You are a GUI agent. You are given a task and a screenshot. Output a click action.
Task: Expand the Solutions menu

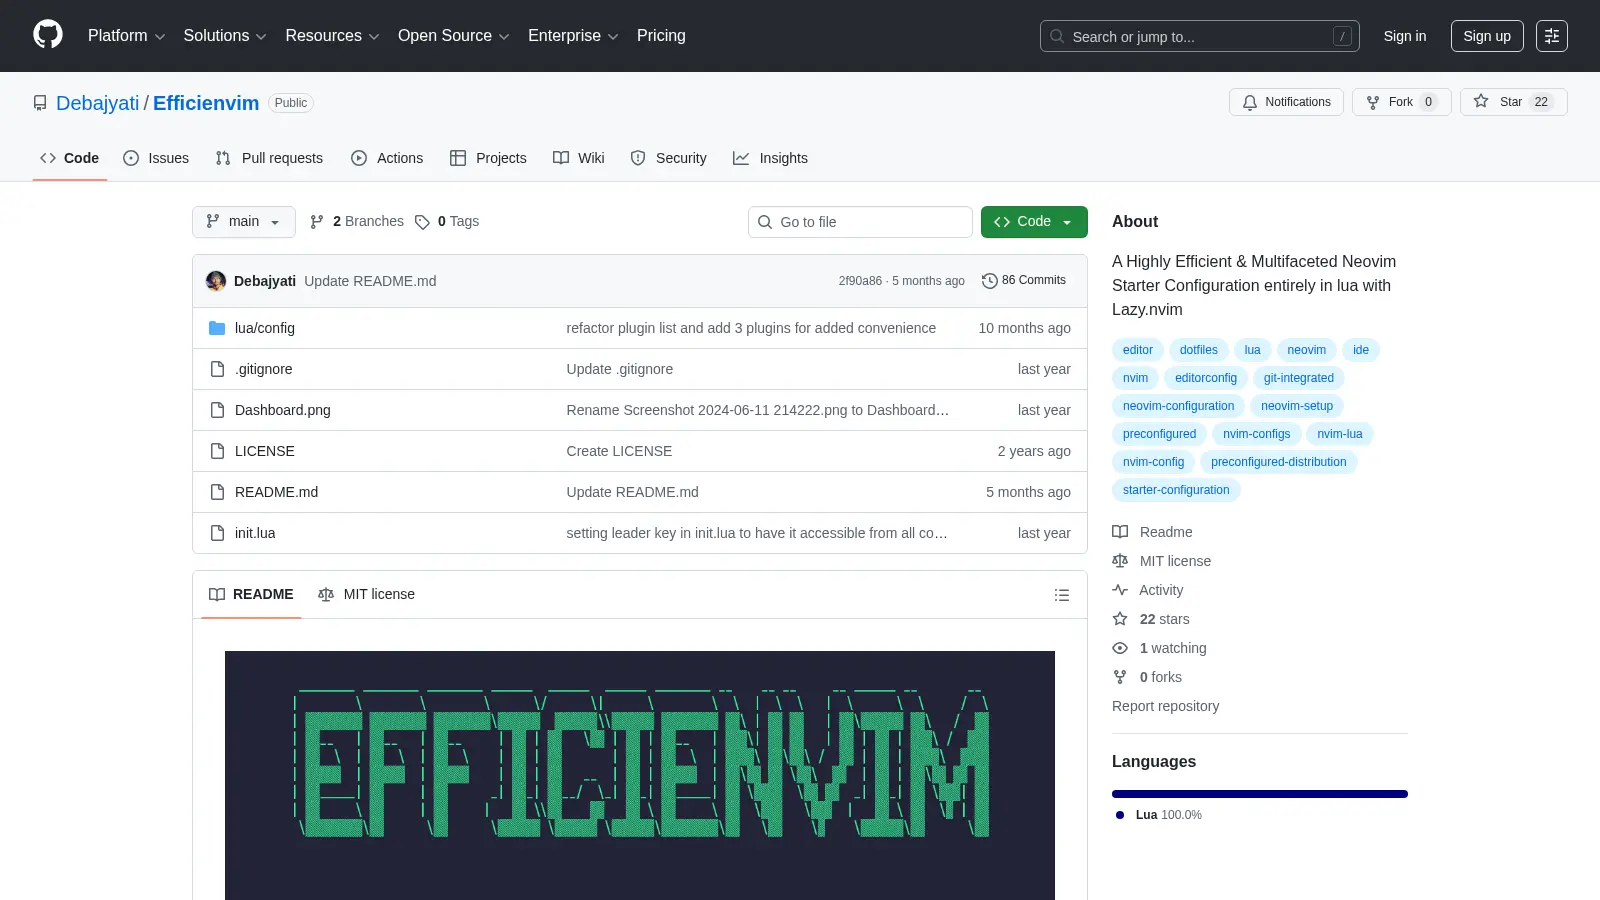coord(225,36)
